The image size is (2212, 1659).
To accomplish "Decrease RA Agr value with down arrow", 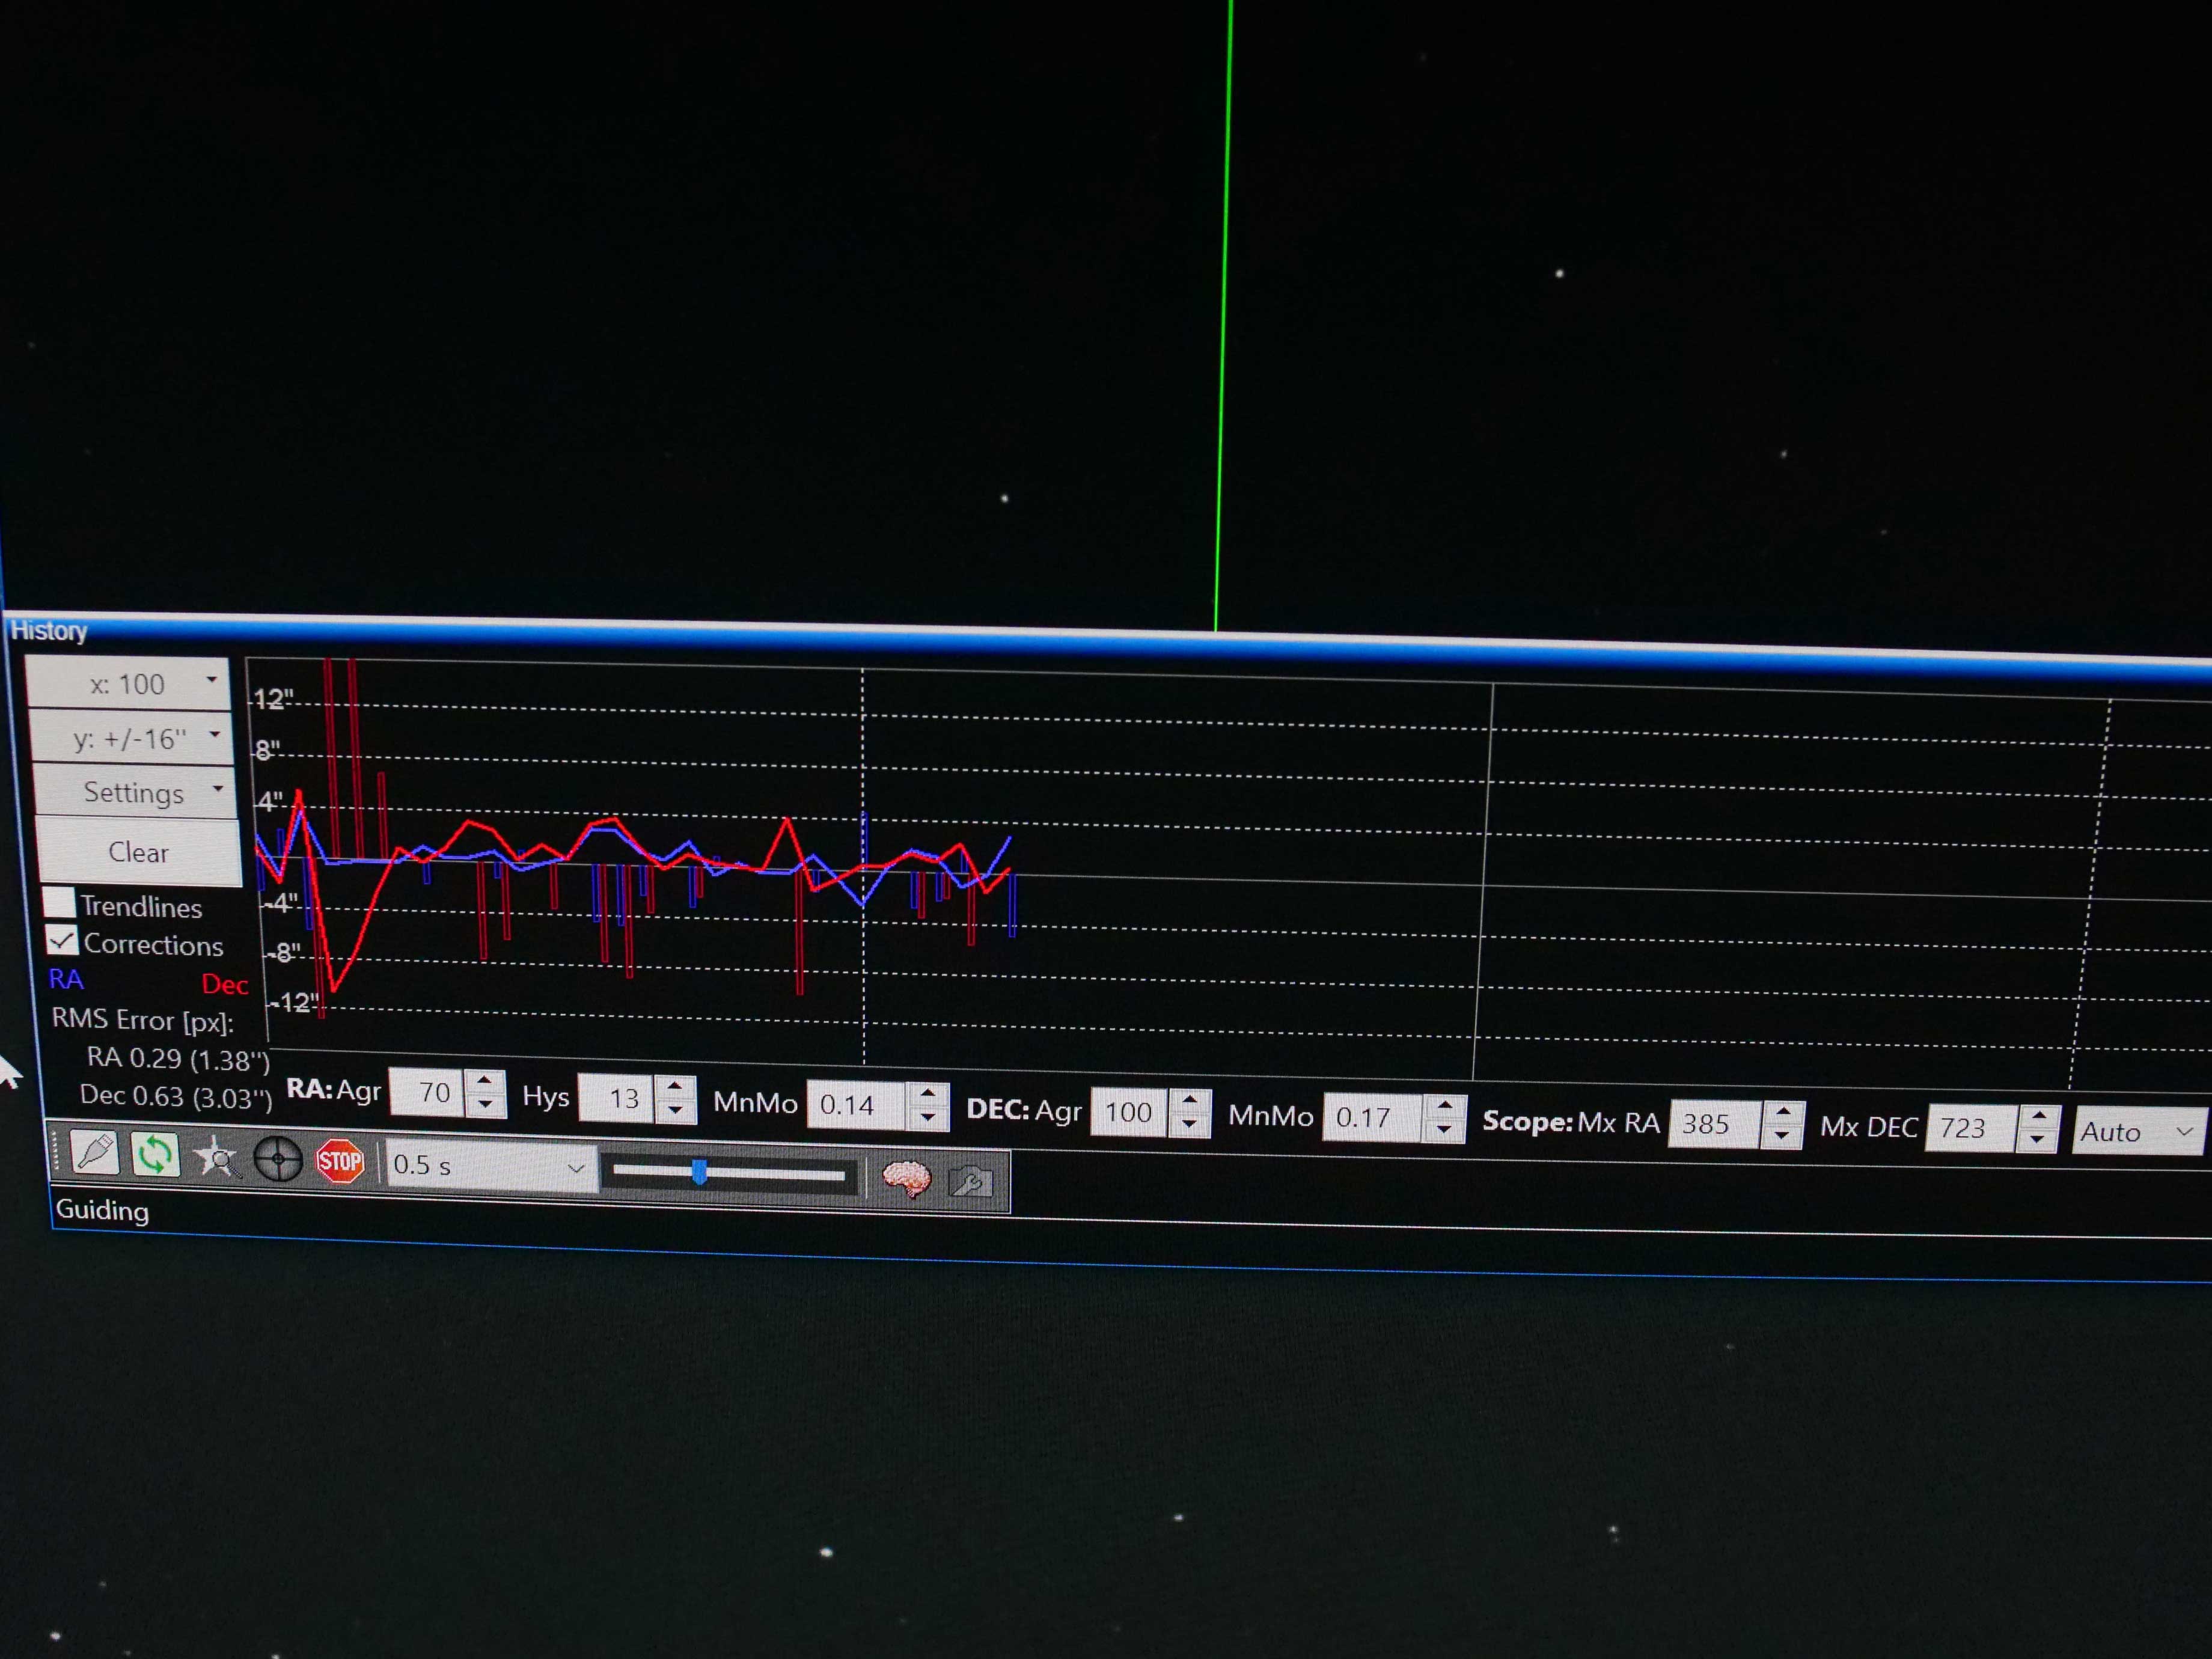I will point(485,1105).
